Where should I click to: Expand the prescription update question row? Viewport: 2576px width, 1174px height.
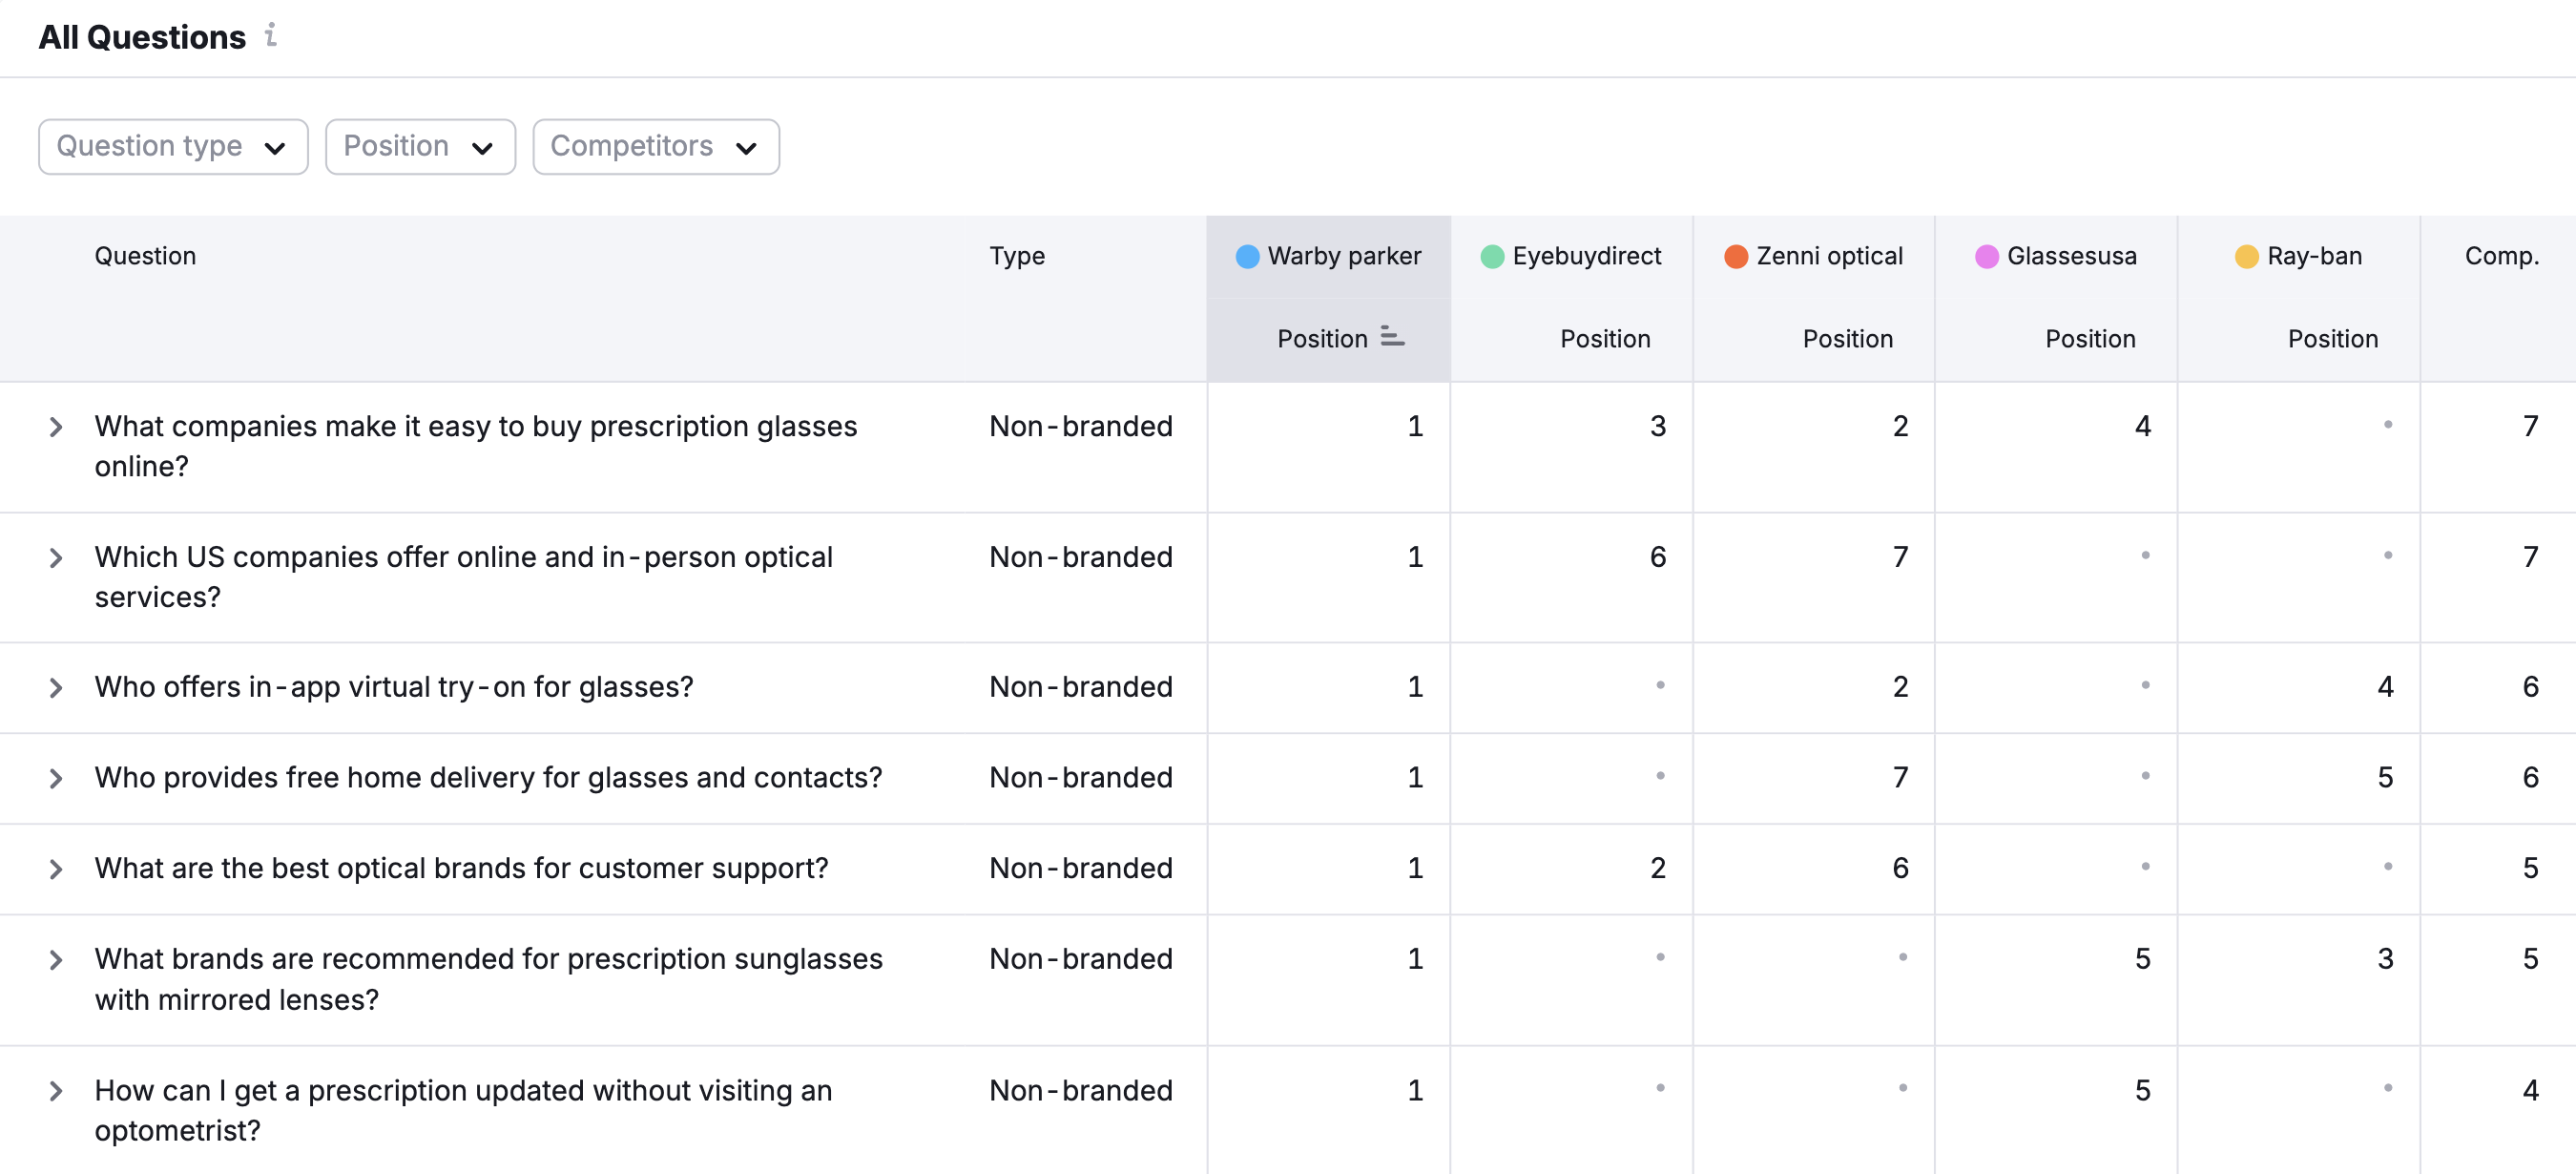click(x=55, y=1091)
